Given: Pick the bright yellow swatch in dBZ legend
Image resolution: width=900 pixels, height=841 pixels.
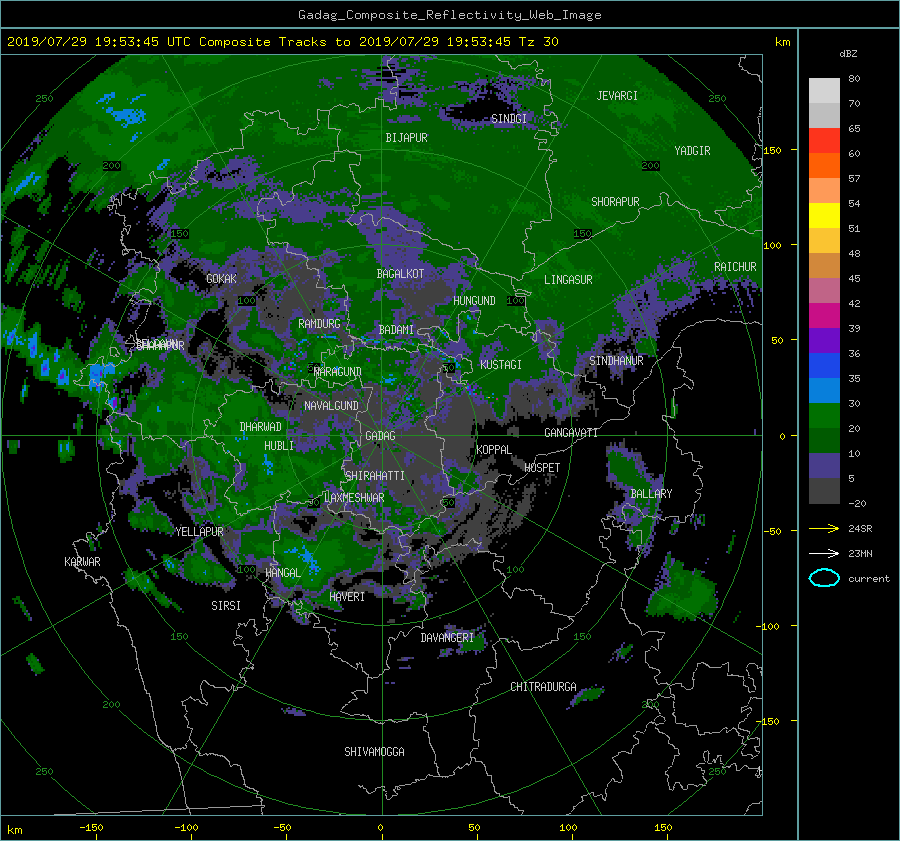Looking at the screenshot, I should 824,215.
